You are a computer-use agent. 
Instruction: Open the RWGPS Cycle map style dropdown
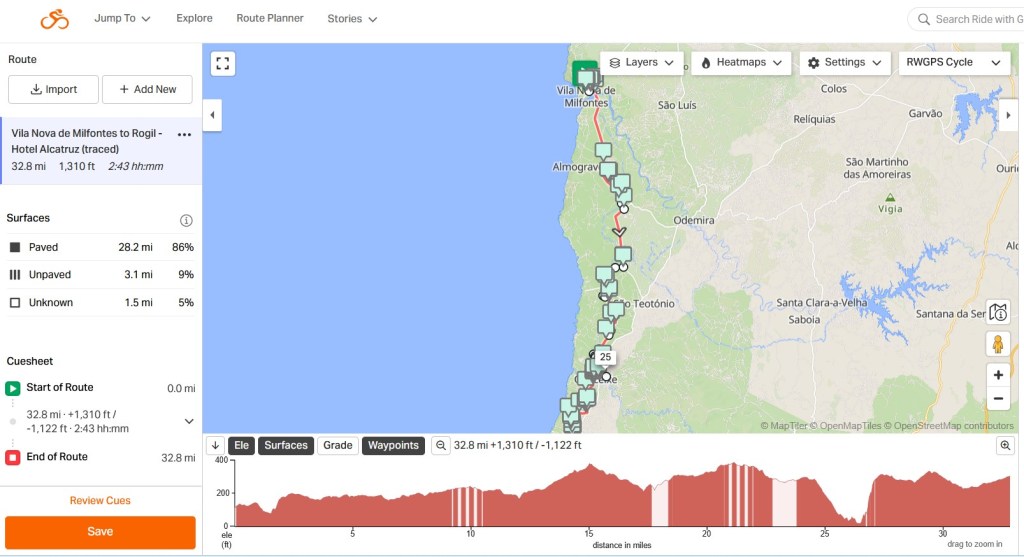[953, 63]
